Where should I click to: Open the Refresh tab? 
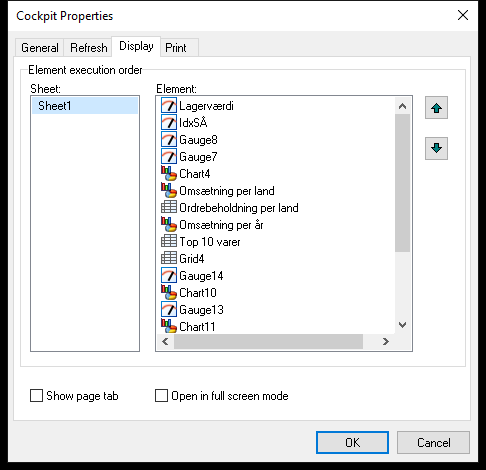pos(89,48)
